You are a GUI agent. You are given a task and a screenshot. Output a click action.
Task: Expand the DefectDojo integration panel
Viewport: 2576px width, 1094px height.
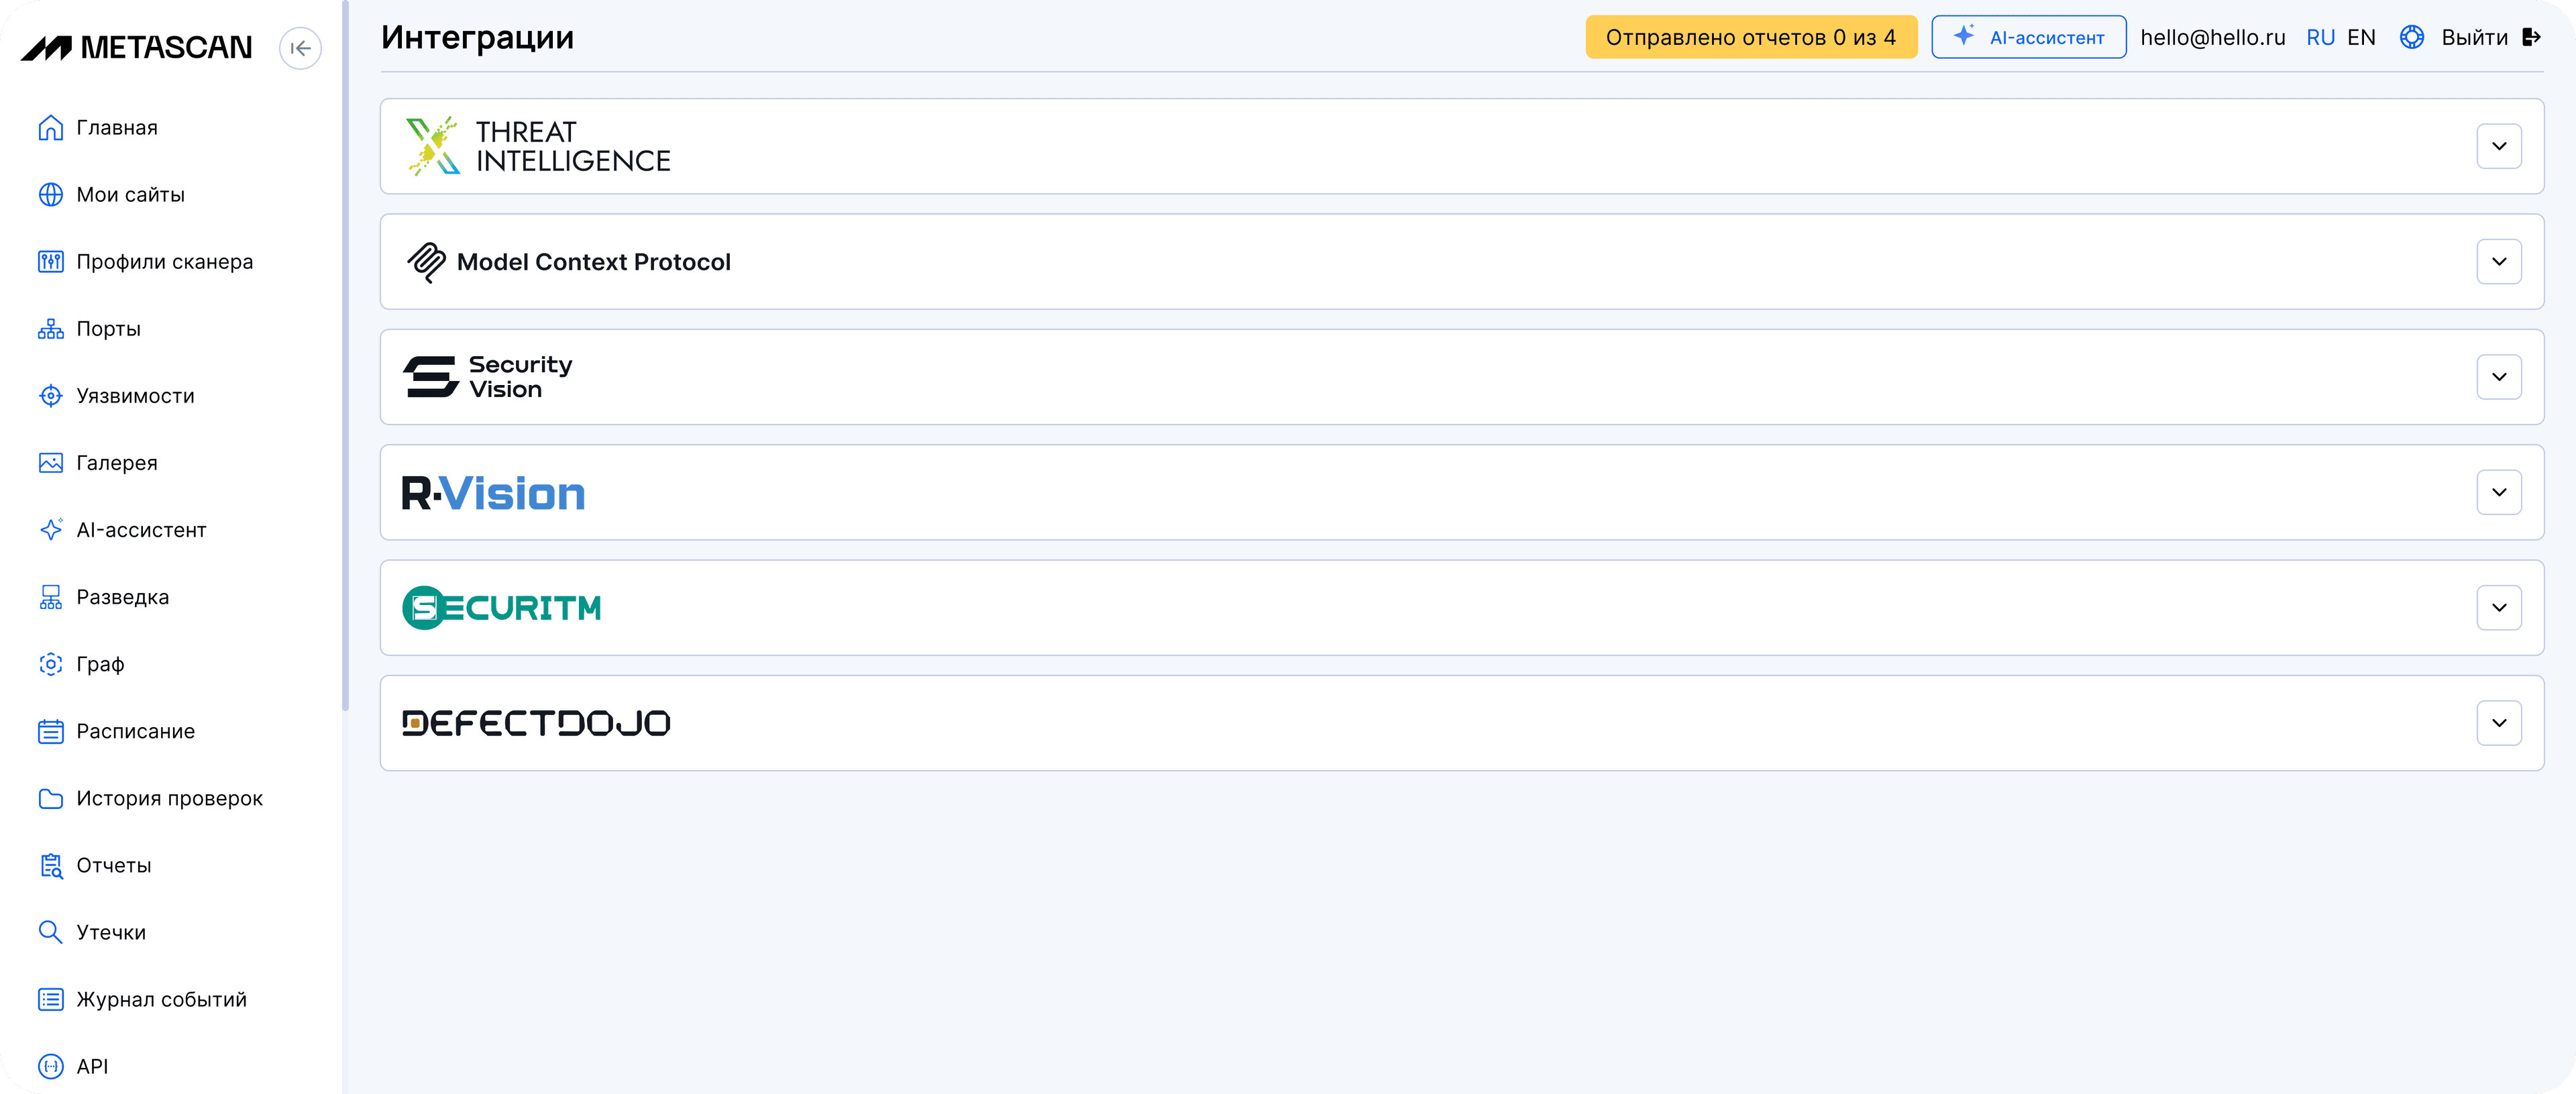[2498, 723]
